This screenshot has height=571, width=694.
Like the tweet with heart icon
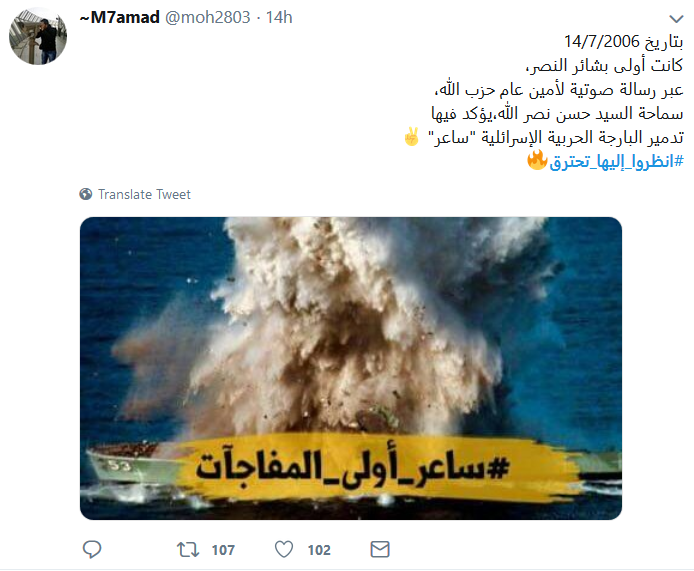click(284, 549)
